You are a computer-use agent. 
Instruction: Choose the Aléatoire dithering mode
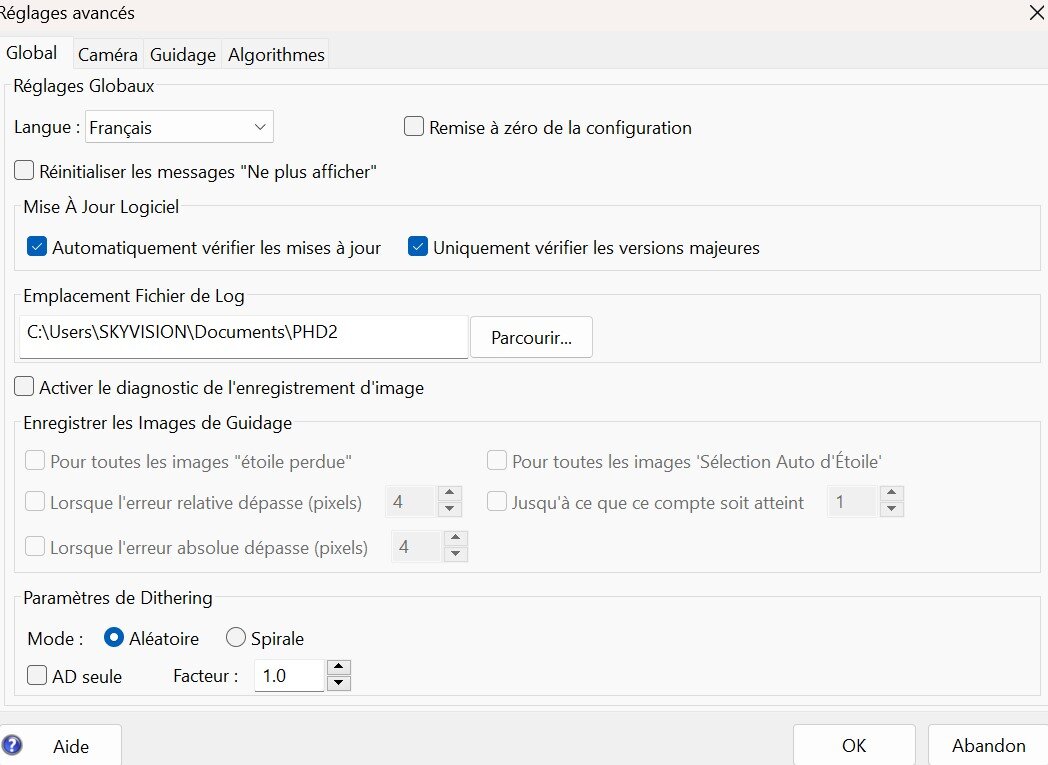coord(114,638)
